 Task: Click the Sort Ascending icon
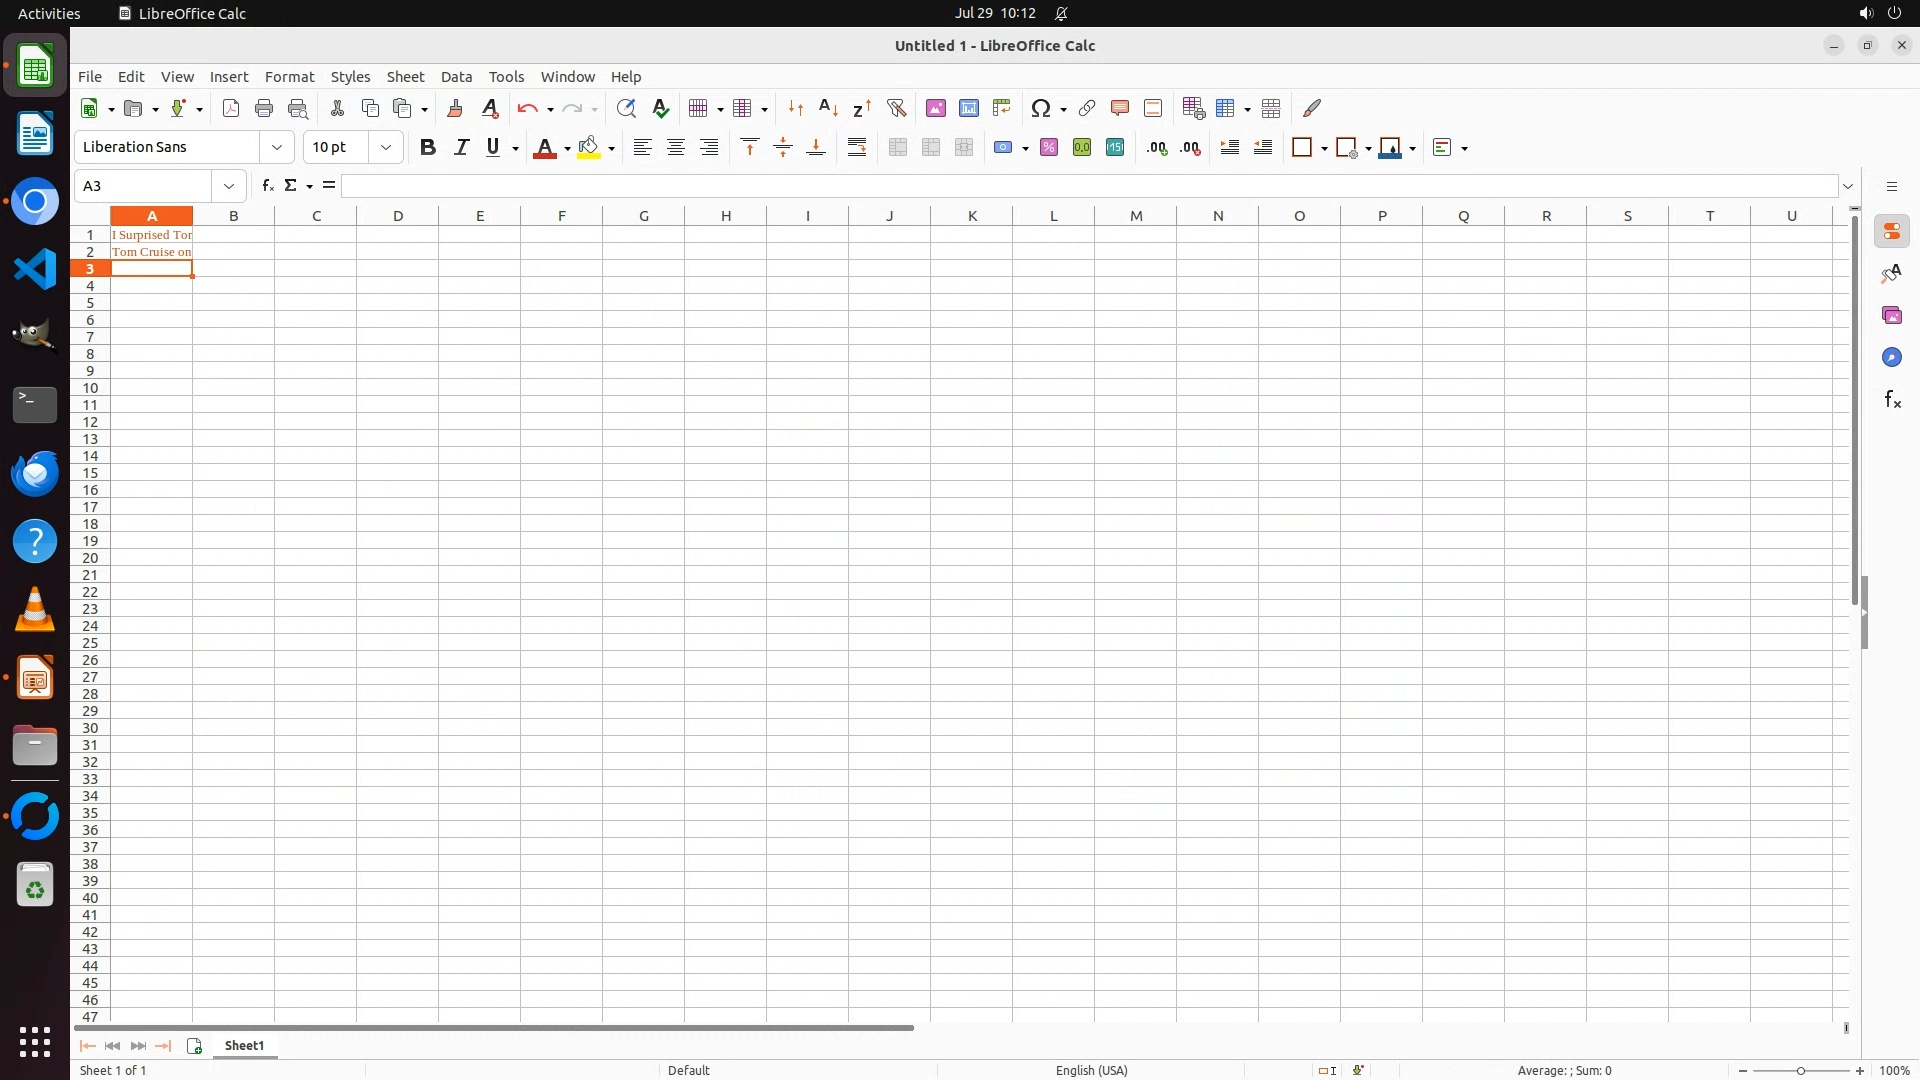pyautogui.click(x=828, y=108)
